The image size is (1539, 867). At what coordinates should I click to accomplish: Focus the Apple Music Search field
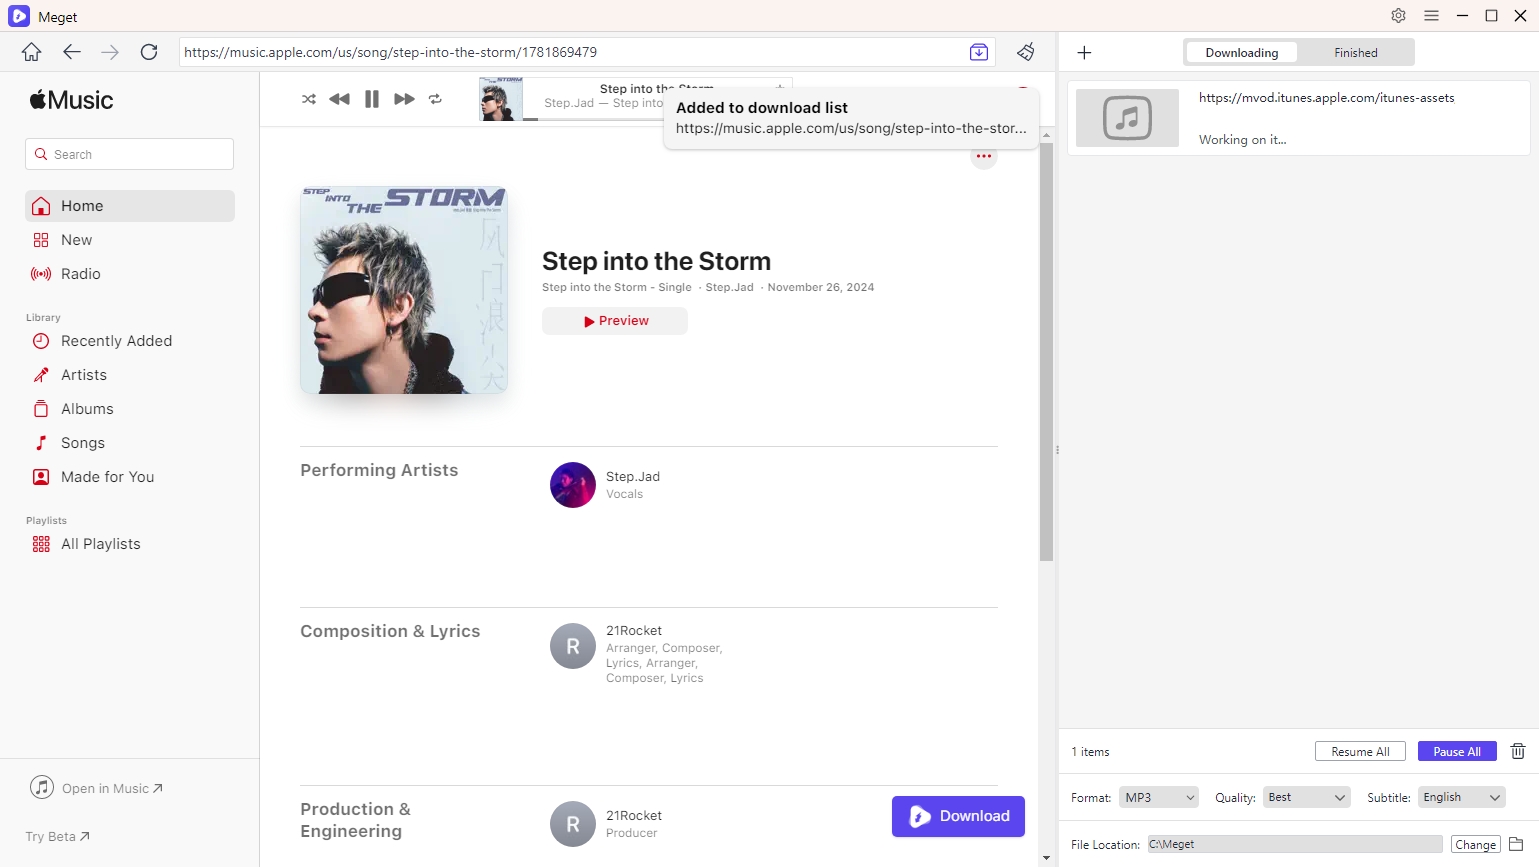coord(129,154)
